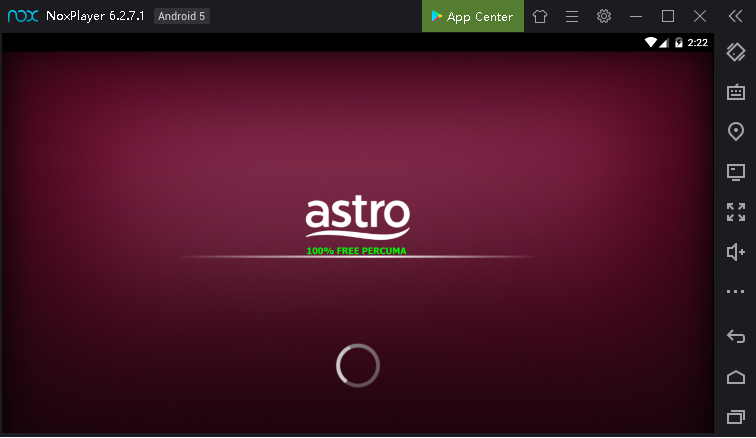Click the astro logo

358,217
